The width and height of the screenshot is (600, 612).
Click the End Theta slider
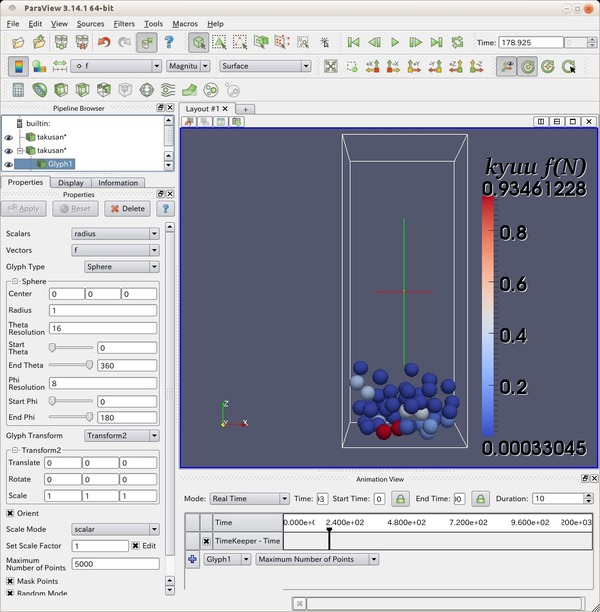(71, 365)
